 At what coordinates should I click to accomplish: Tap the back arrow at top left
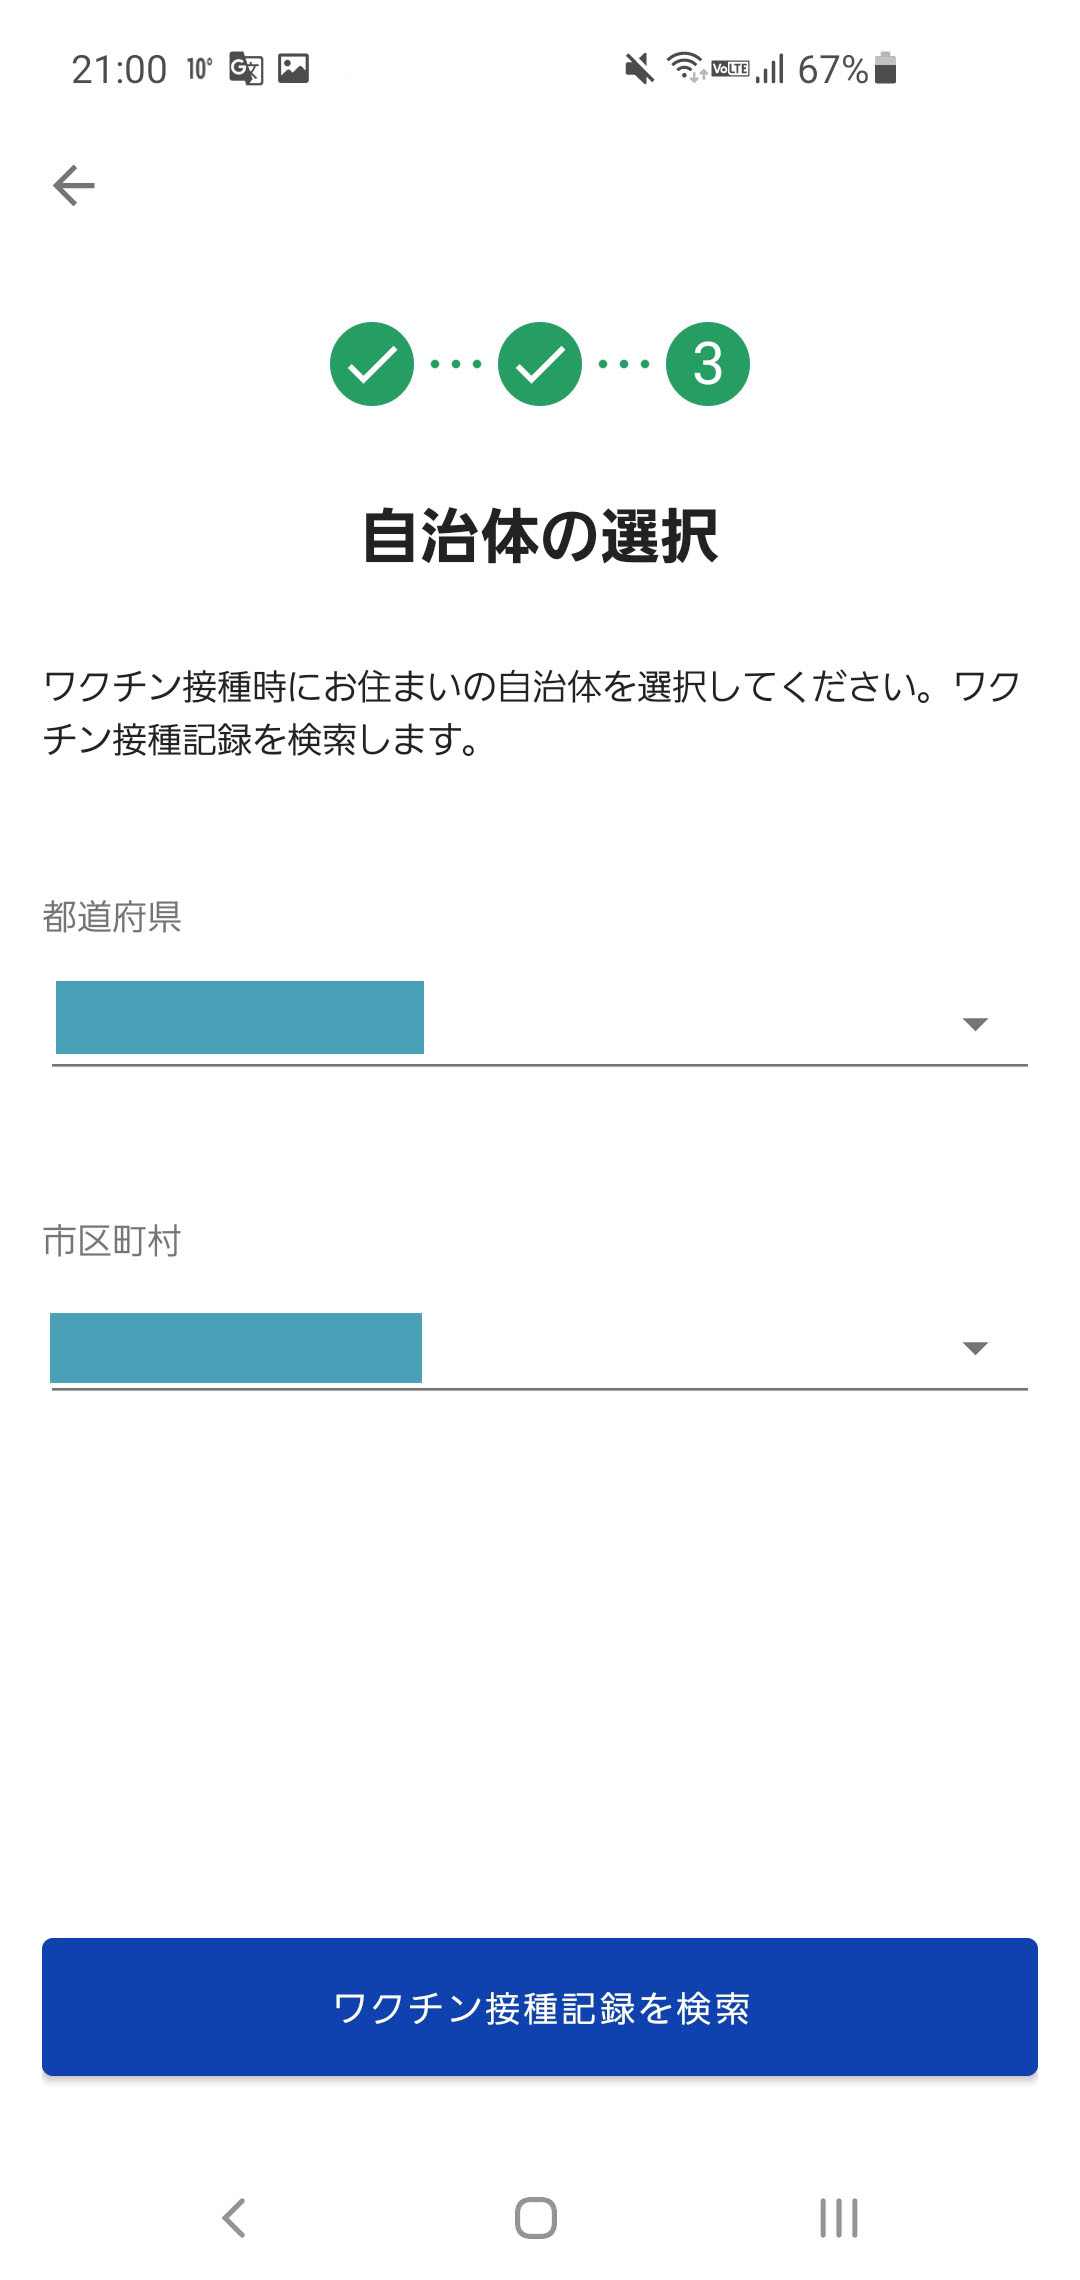pos(74,186)
